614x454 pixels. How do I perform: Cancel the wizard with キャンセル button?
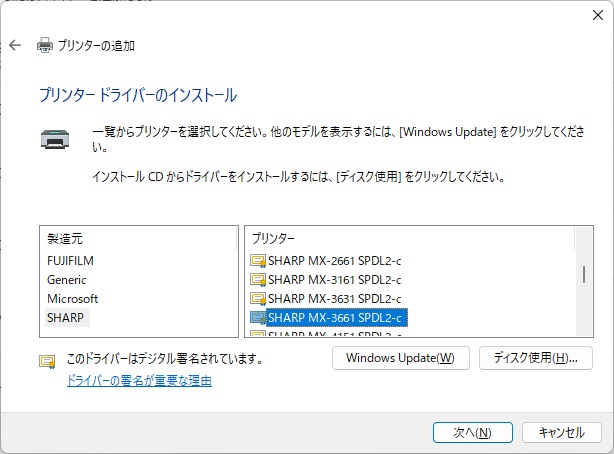[561, 432]
